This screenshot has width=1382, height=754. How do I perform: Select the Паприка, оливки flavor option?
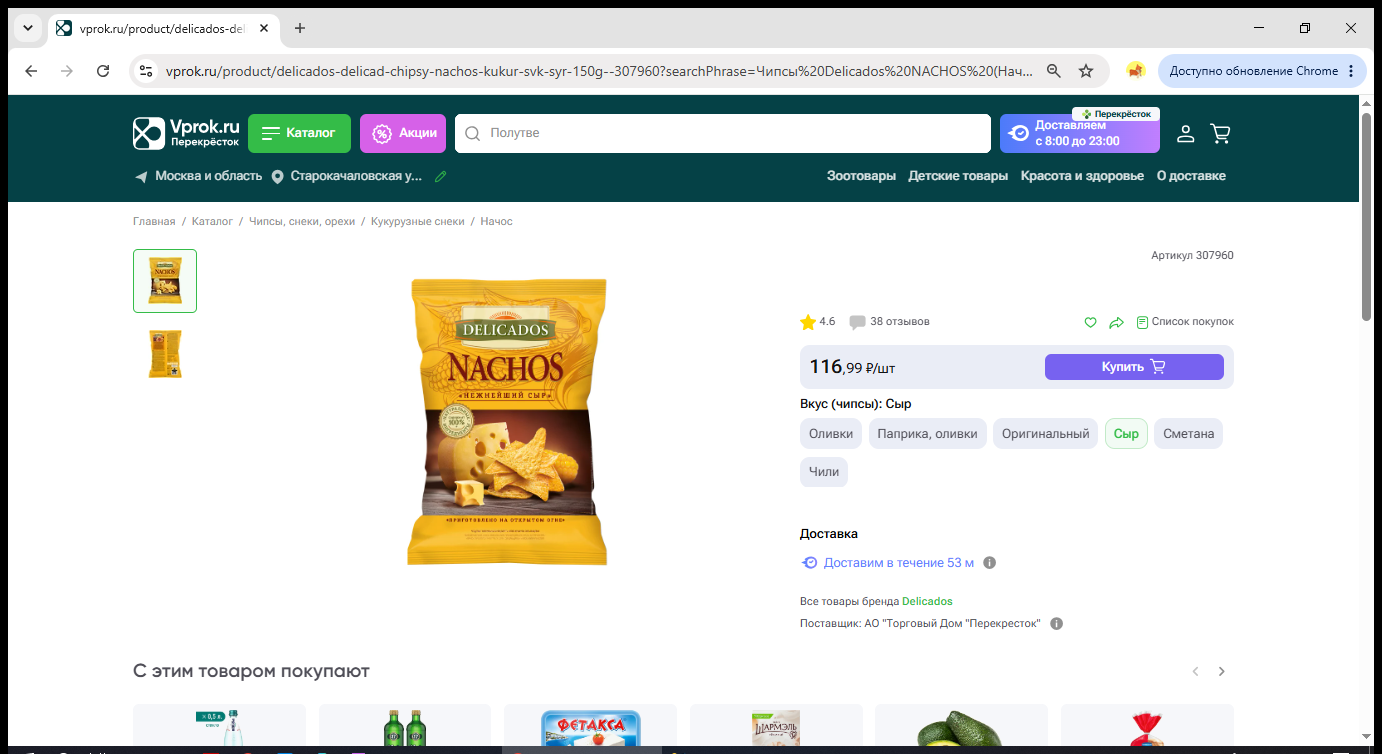pyautogui.click(x=928, y=434)
